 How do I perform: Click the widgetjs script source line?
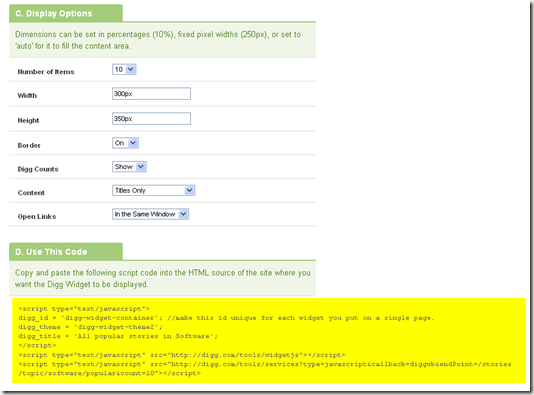click(182, 355)
